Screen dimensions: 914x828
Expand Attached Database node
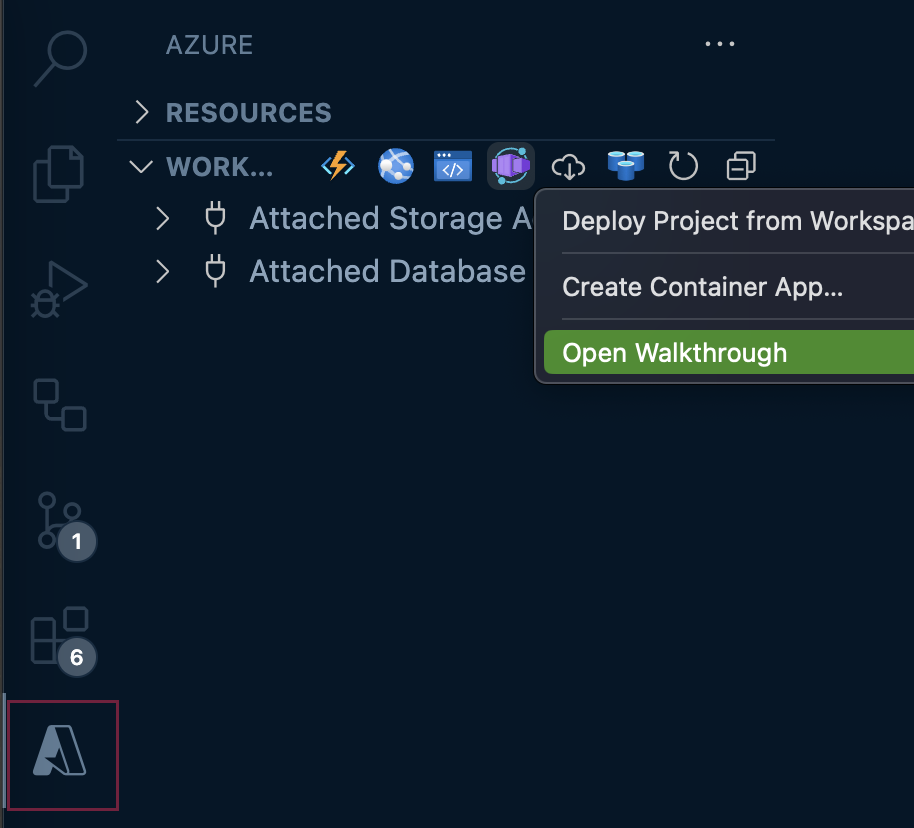click(x=163, y=272)
